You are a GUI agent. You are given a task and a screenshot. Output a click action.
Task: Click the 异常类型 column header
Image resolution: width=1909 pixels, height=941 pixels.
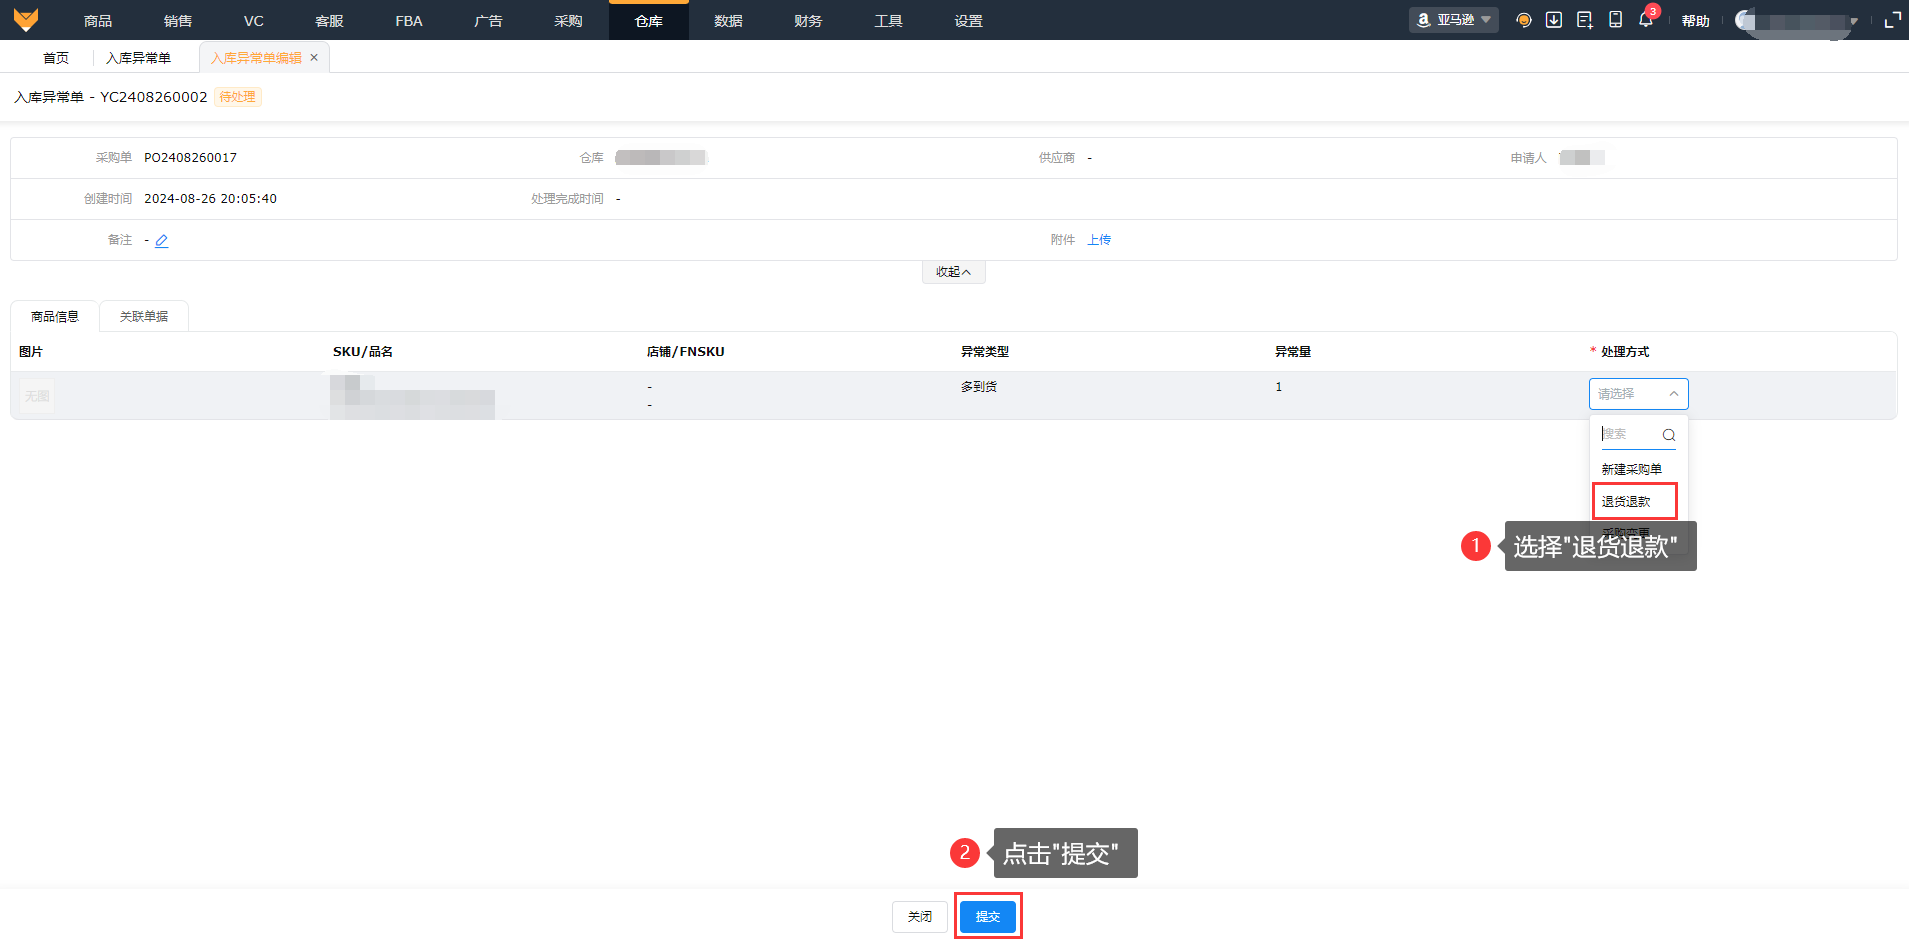(985, 352)
